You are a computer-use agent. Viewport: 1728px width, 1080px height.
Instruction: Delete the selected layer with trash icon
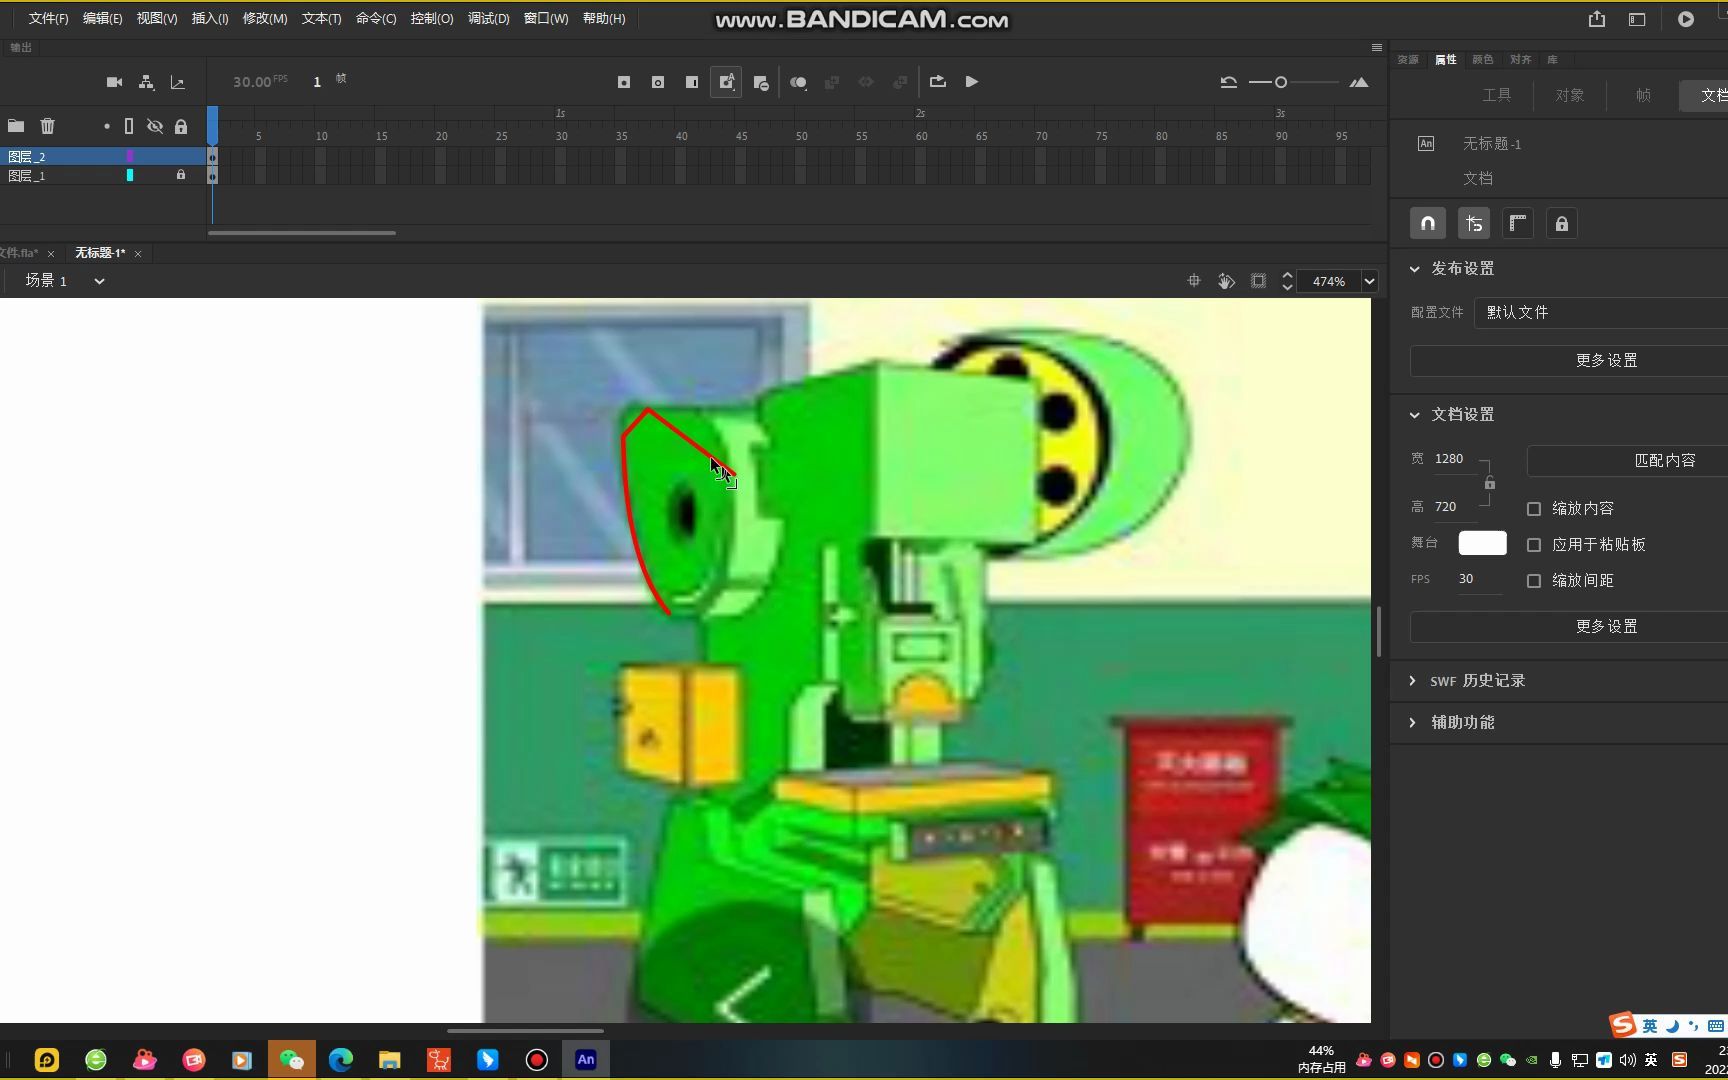[48, 126]
